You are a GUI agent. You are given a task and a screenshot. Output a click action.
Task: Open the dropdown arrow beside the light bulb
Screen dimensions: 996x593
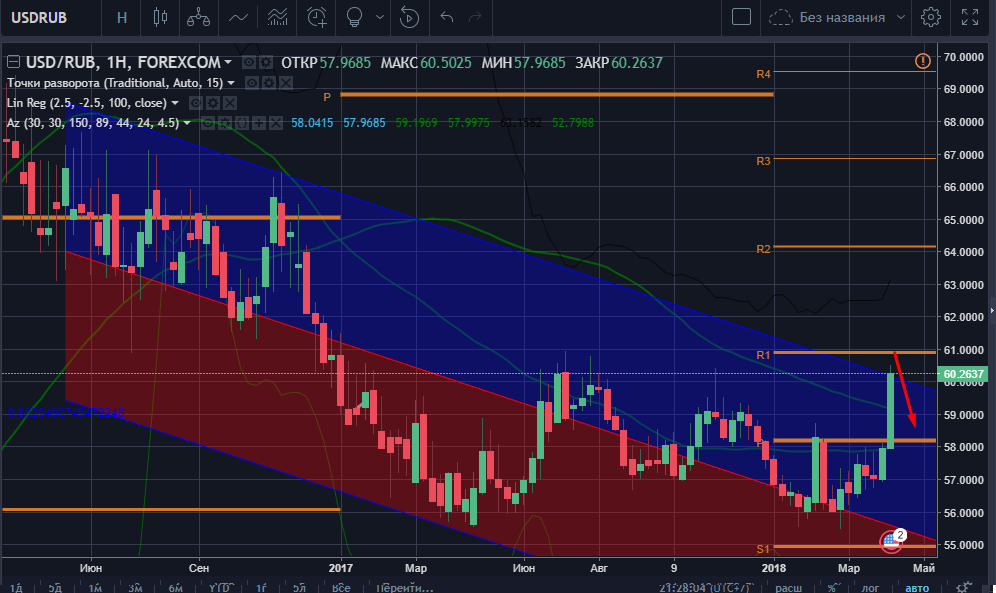point(380,17)
